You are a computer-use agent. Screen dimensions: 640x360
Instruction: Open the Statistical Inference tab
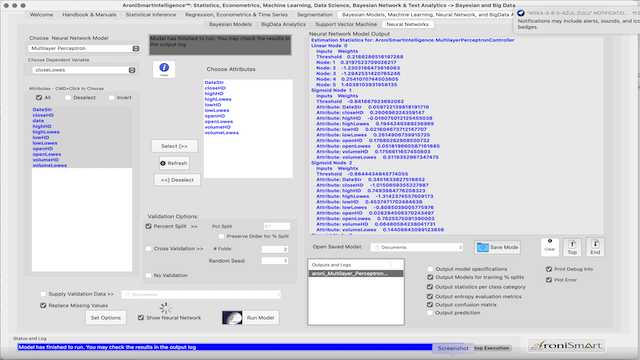point(151,15)
